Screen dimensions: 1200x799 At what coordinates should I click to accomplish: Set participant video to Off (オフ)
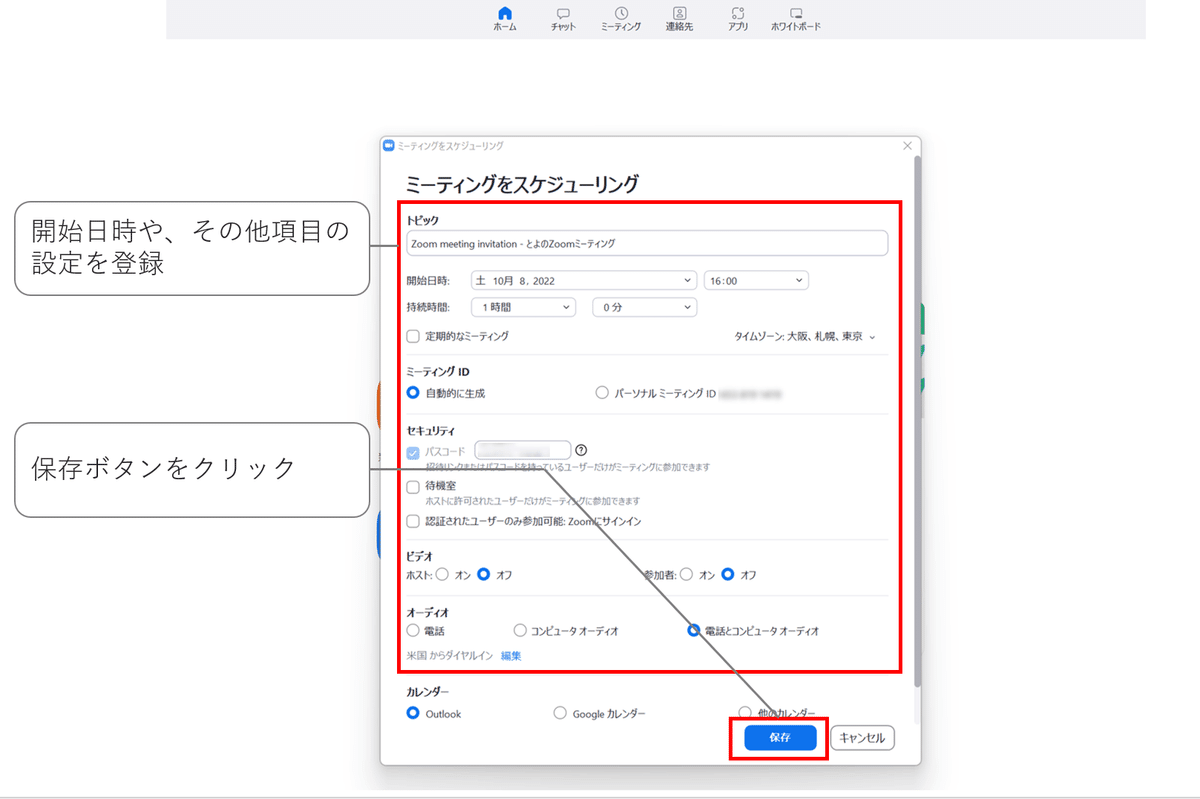tap(728, 574)
